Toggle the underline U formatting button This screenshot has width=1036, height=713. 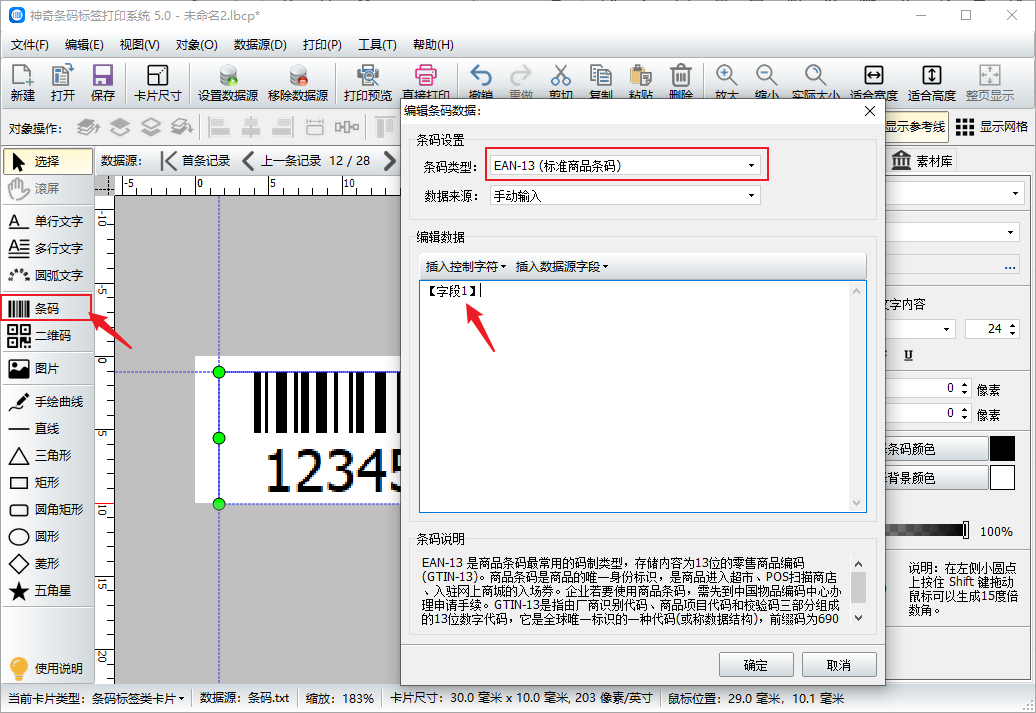[x=908, y=356]
